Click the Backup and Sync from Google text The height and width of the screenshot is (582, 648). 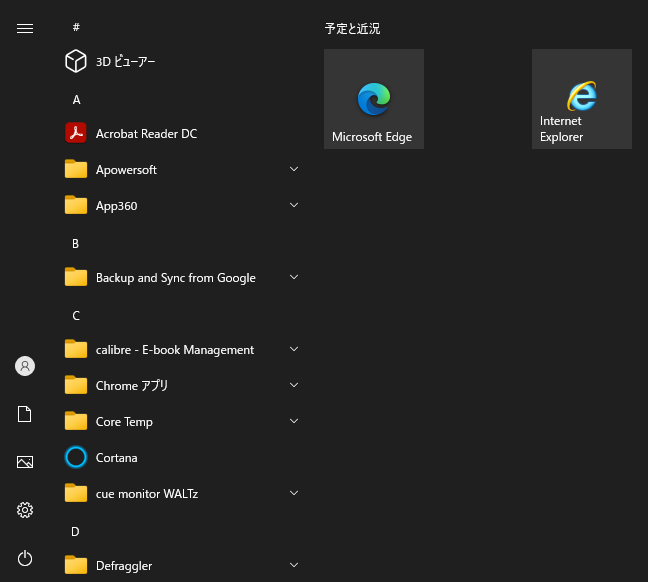(176, 278)
